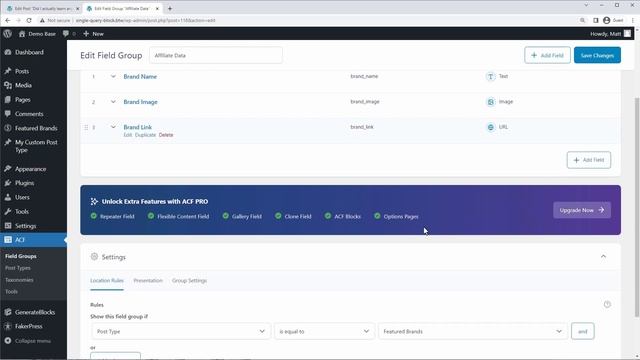Open the Post Type rule dropdown
The height and width of the screenshot is (360, 640).
pyautogui.click(x=180, y=331)
